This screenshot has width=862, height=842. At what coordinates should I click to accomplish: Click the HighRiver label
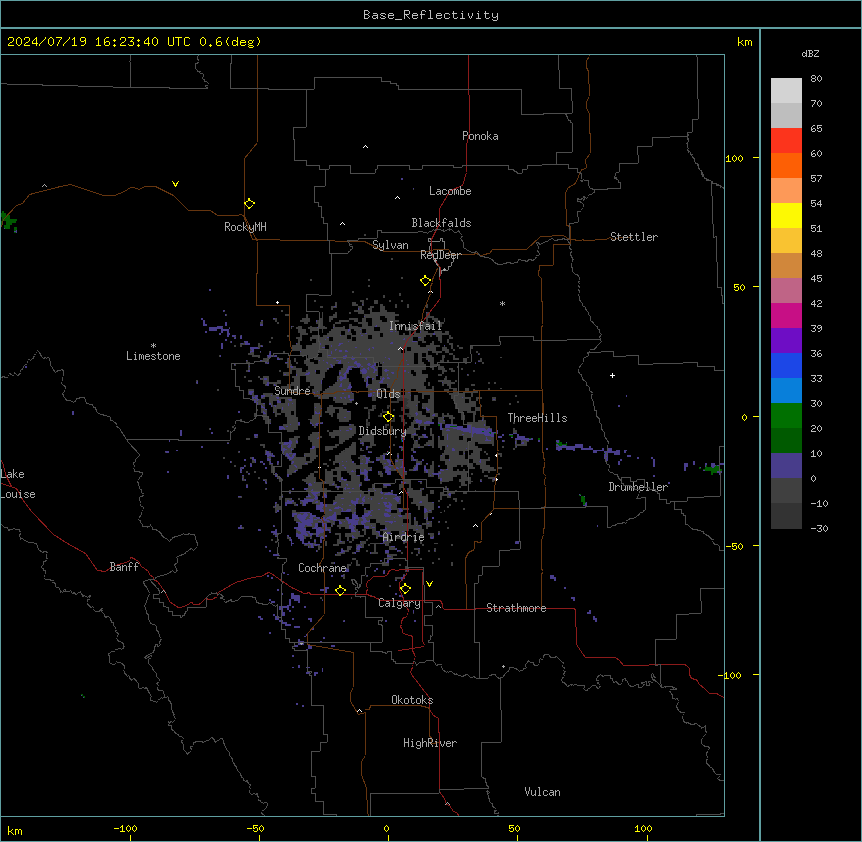point(430,743)
